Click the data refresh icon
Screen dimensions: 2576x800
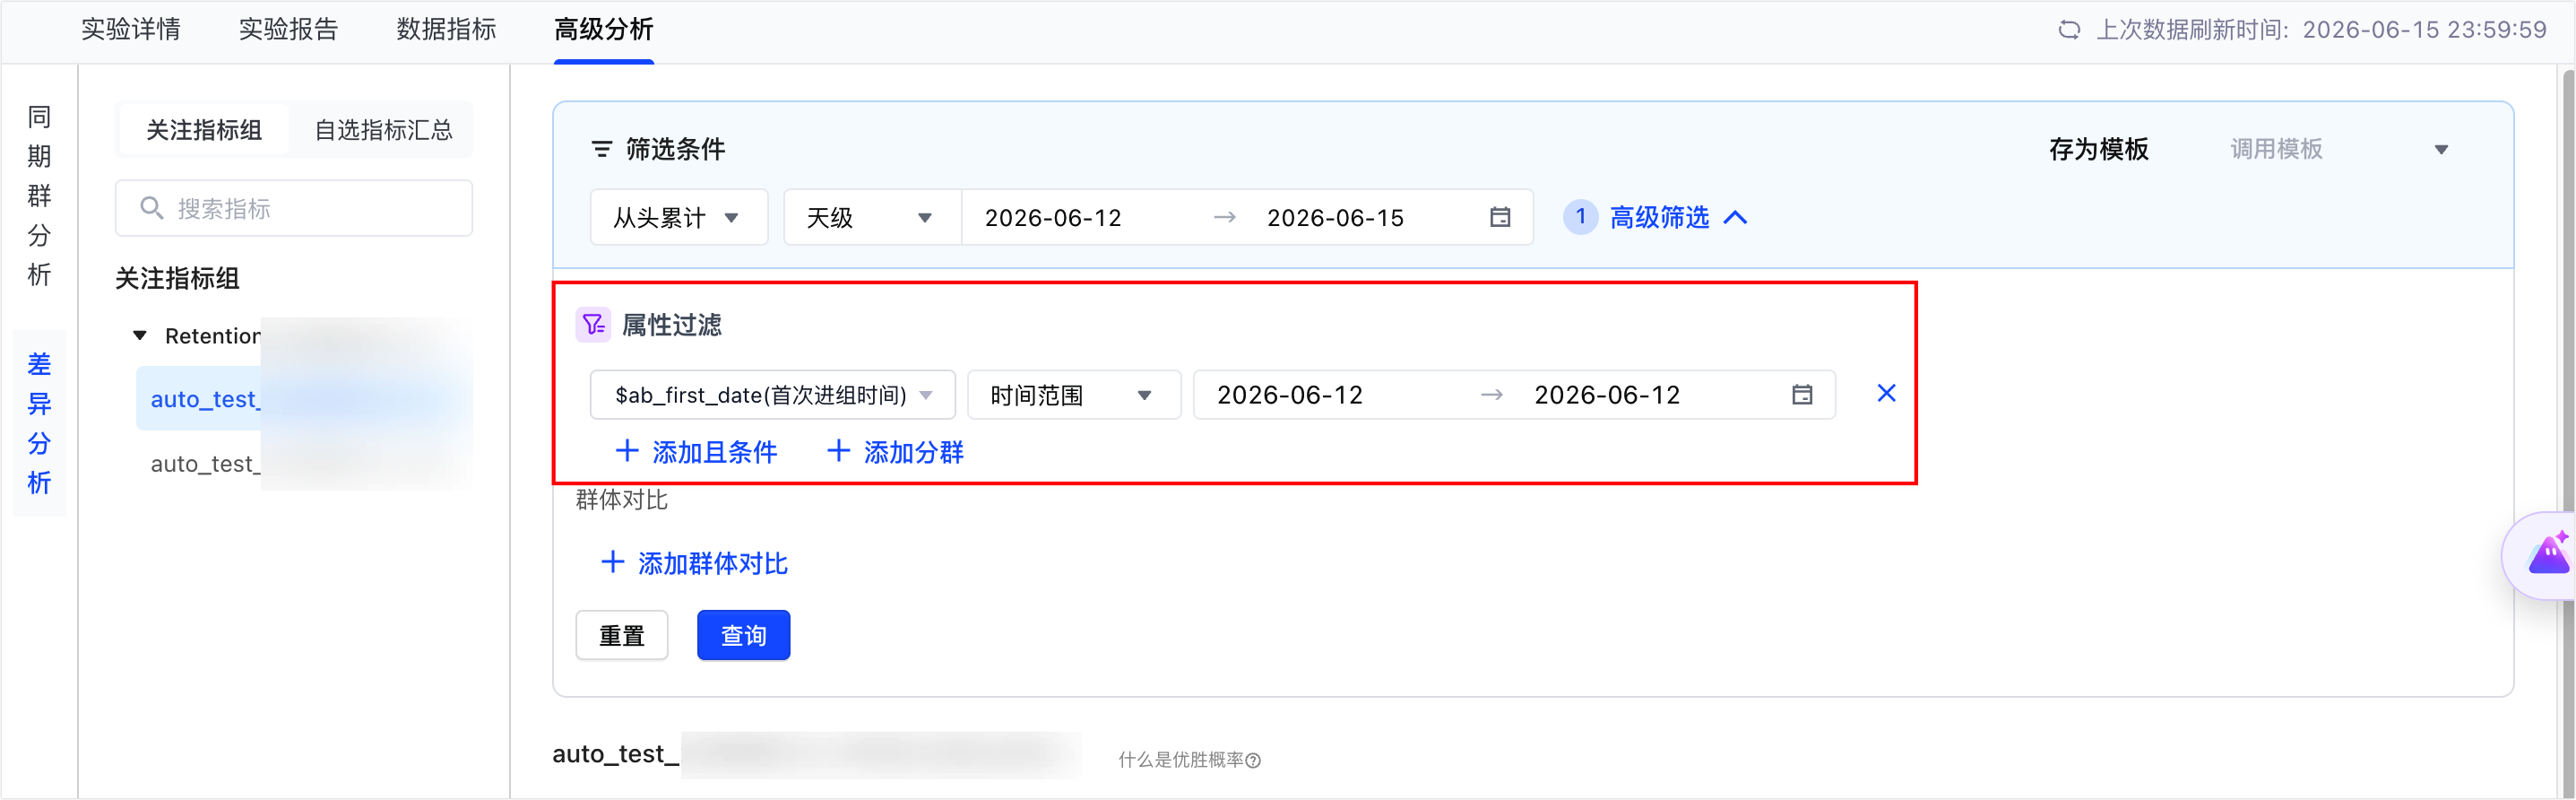(x=2069, y=30)
